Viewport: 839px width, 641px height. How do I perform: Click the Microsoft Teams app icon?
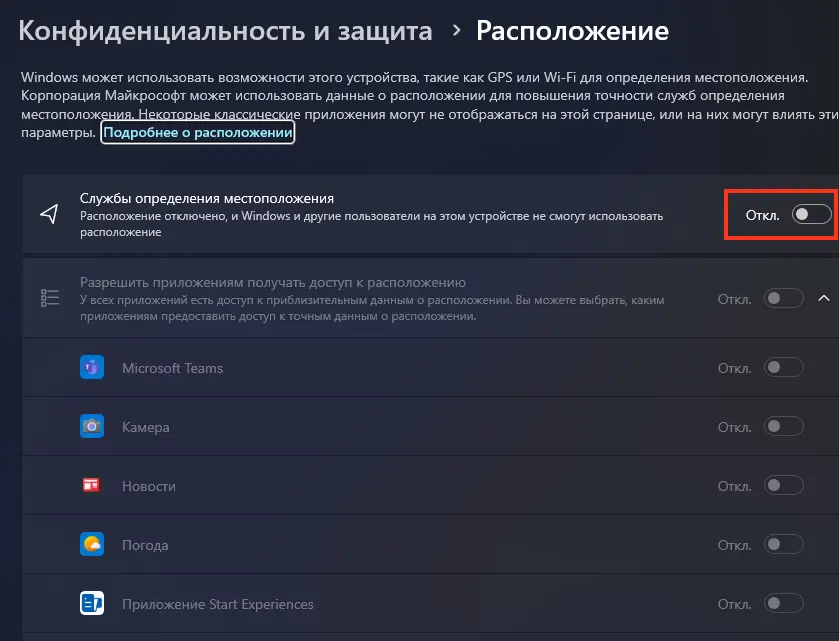[92, 368]
